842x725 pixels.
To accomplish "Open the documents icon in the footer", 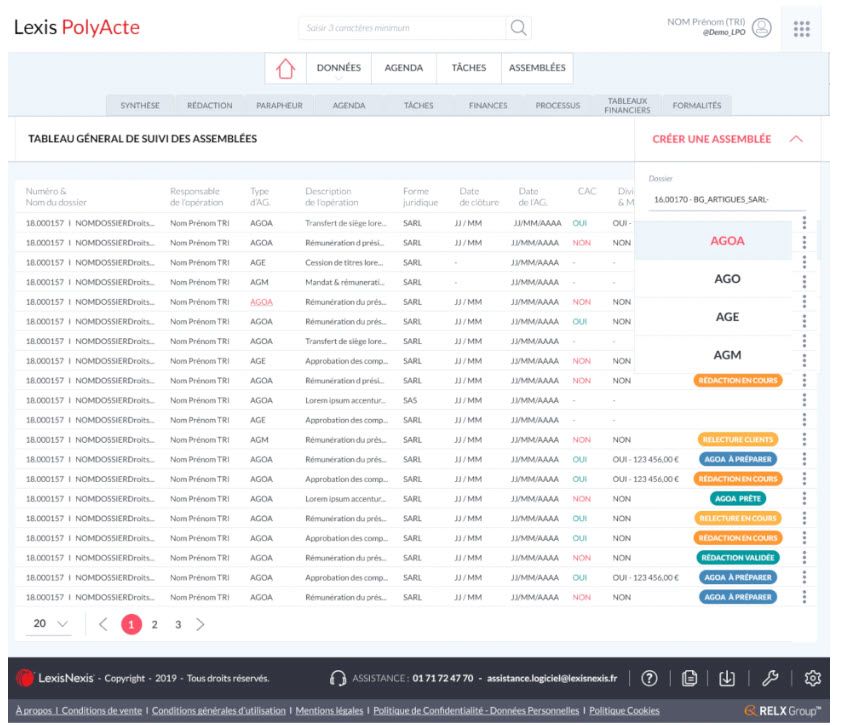I will pos(689,678).
